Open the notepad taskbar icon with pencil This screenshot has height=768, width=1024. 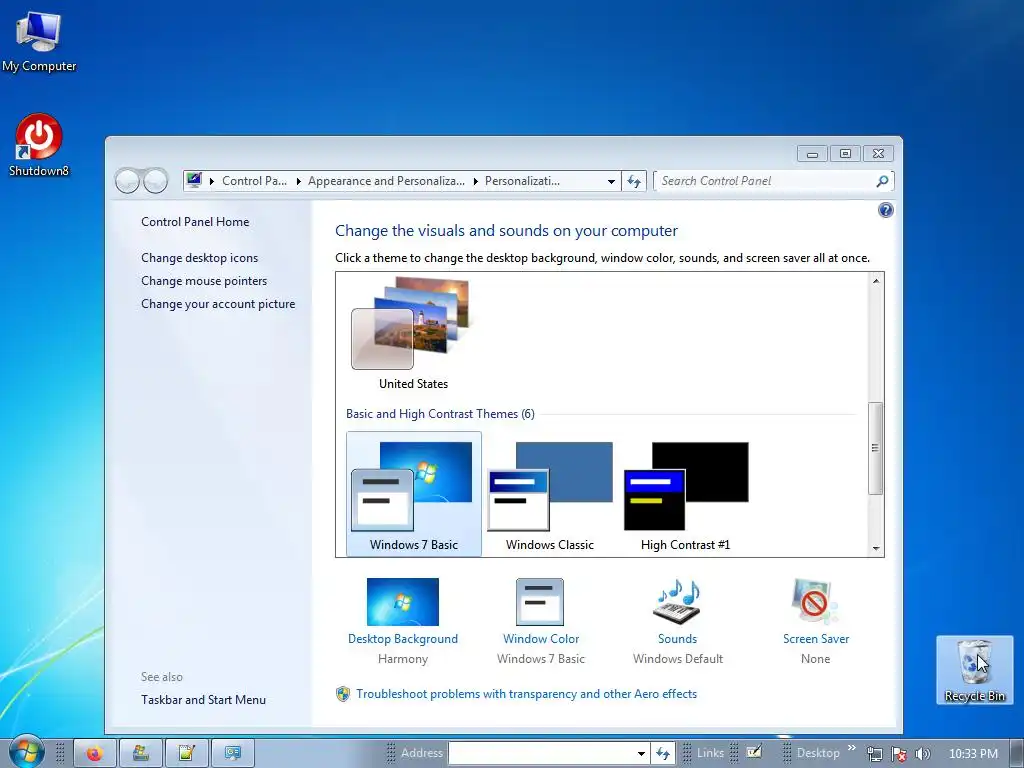186,754
